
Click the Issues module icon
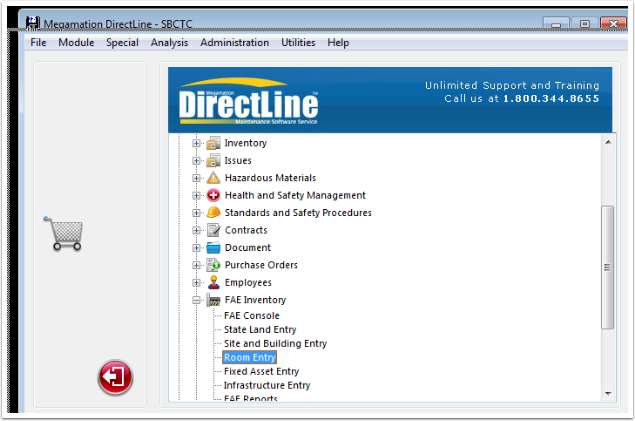tap(213, 160)
